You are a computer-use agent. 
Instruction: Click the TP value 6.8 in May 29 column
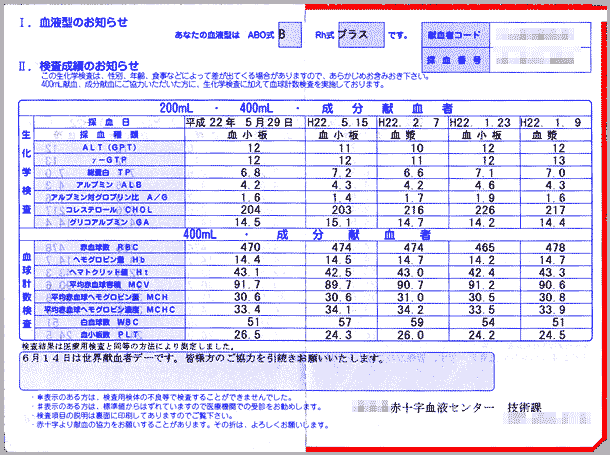pyautogui.click(x=250, y=173)
